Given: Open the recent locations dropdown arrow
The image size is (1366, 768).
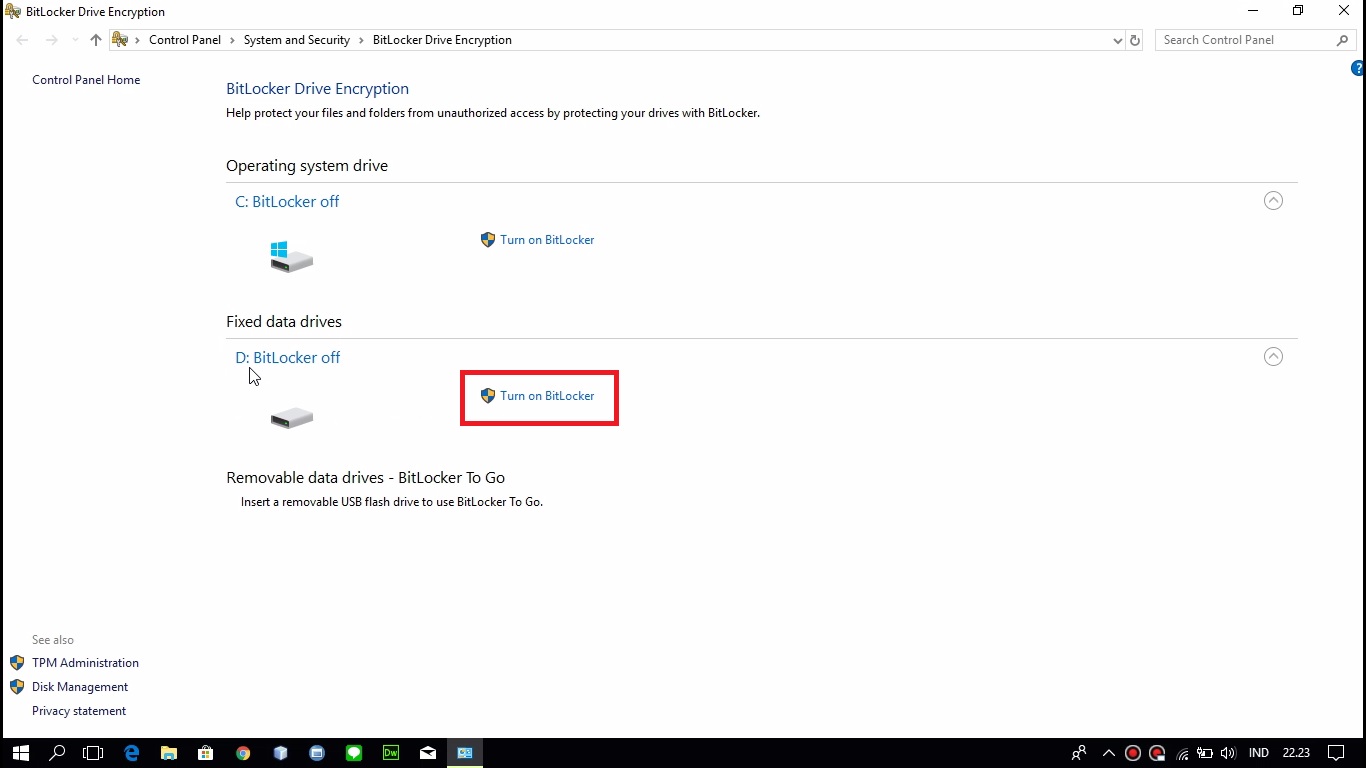Looking at the screenshot, I should coord(75,40).
